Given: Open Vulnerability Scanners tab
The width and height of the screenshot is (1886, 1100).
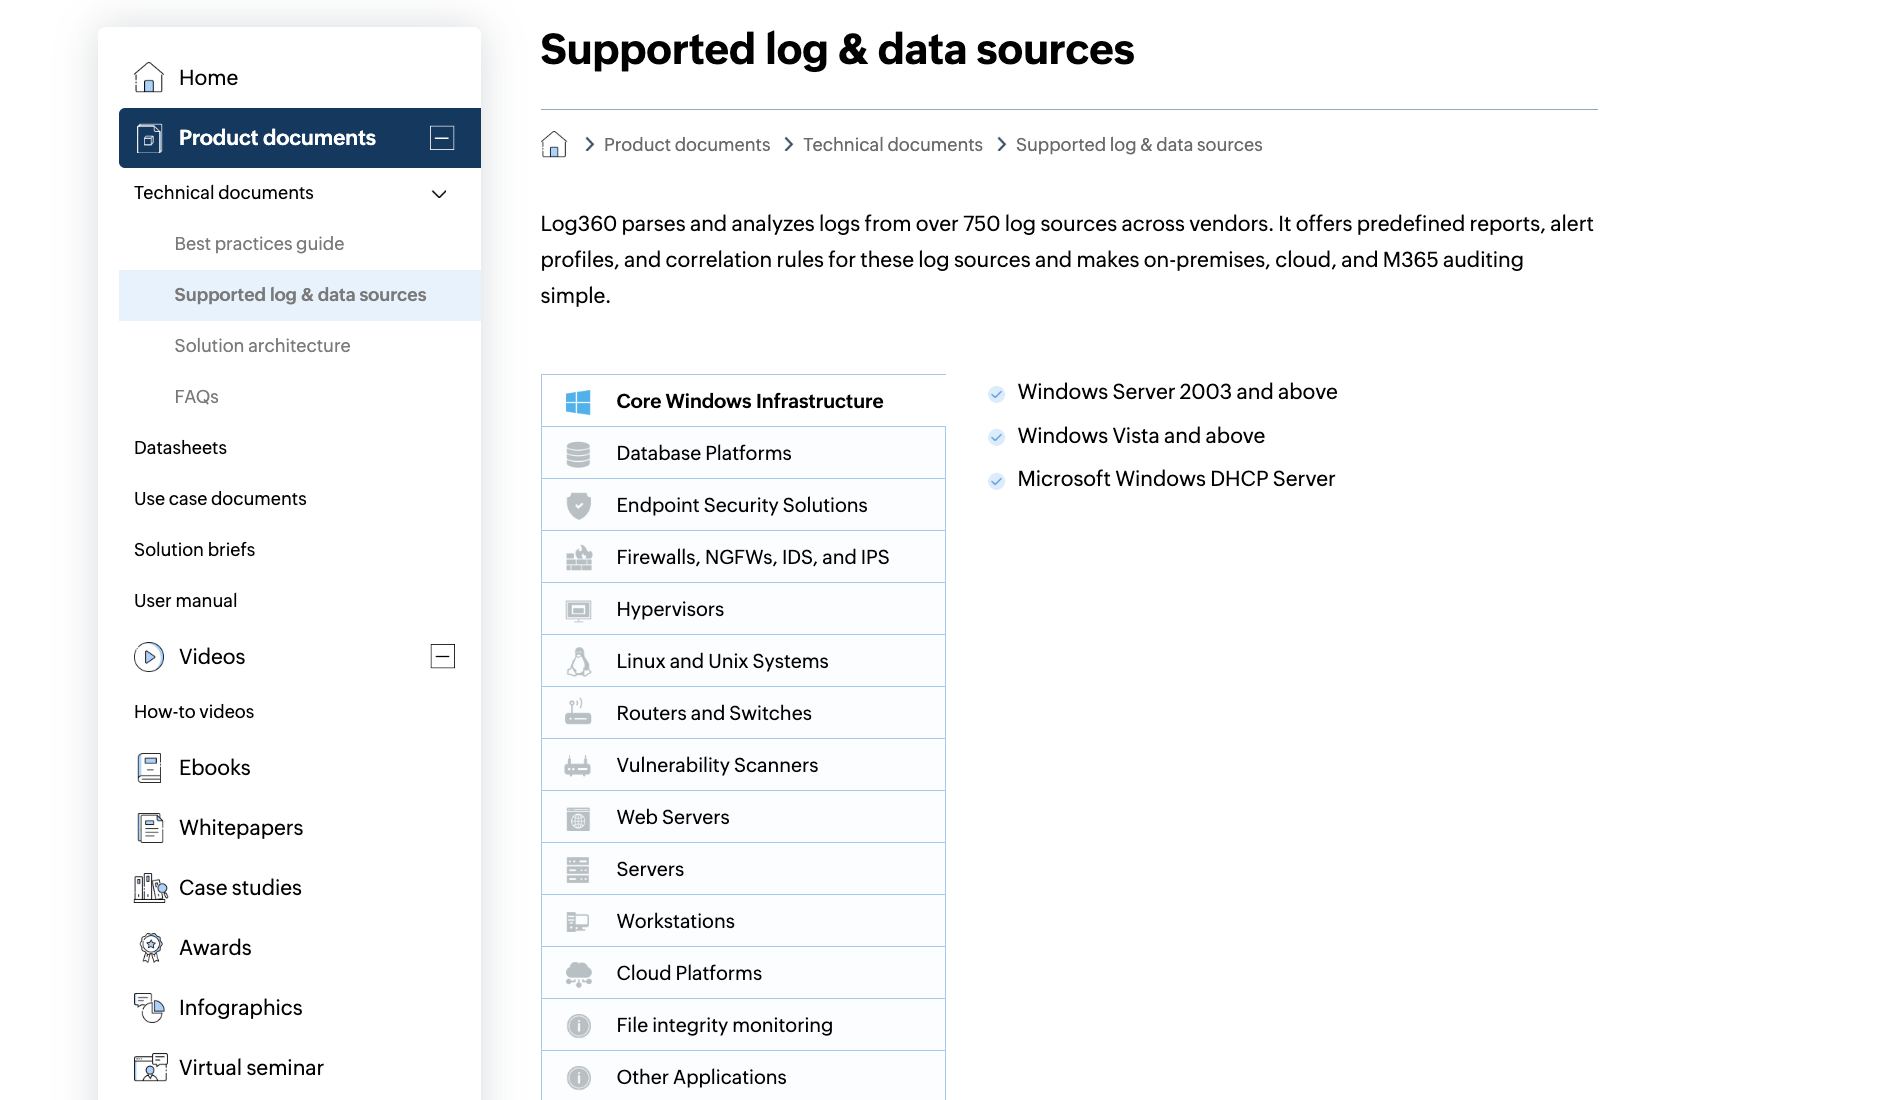Looking at the screenshot, I should pos(743,765).
